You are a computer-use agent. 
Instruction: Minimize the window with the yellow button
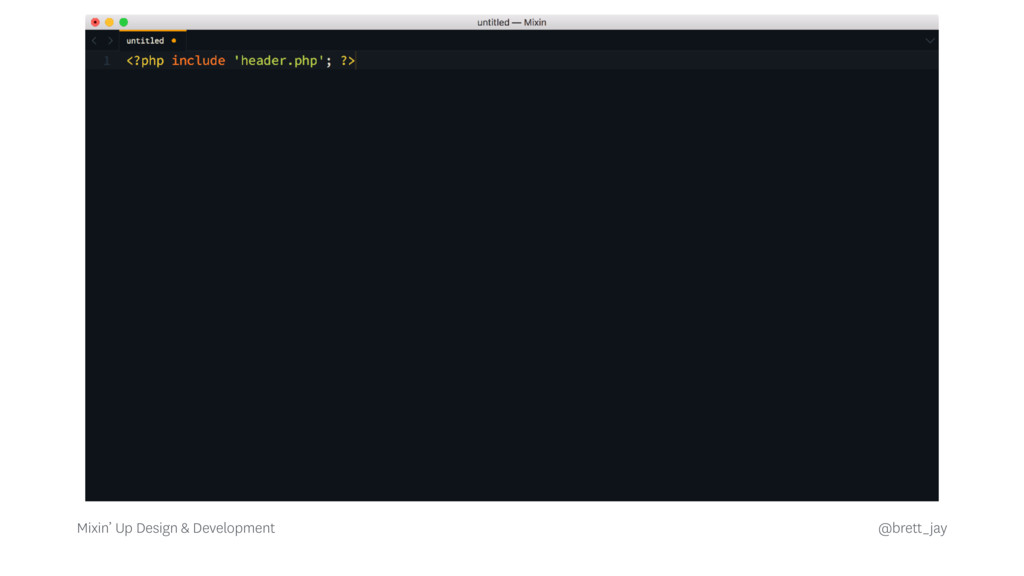pos(109,22)
